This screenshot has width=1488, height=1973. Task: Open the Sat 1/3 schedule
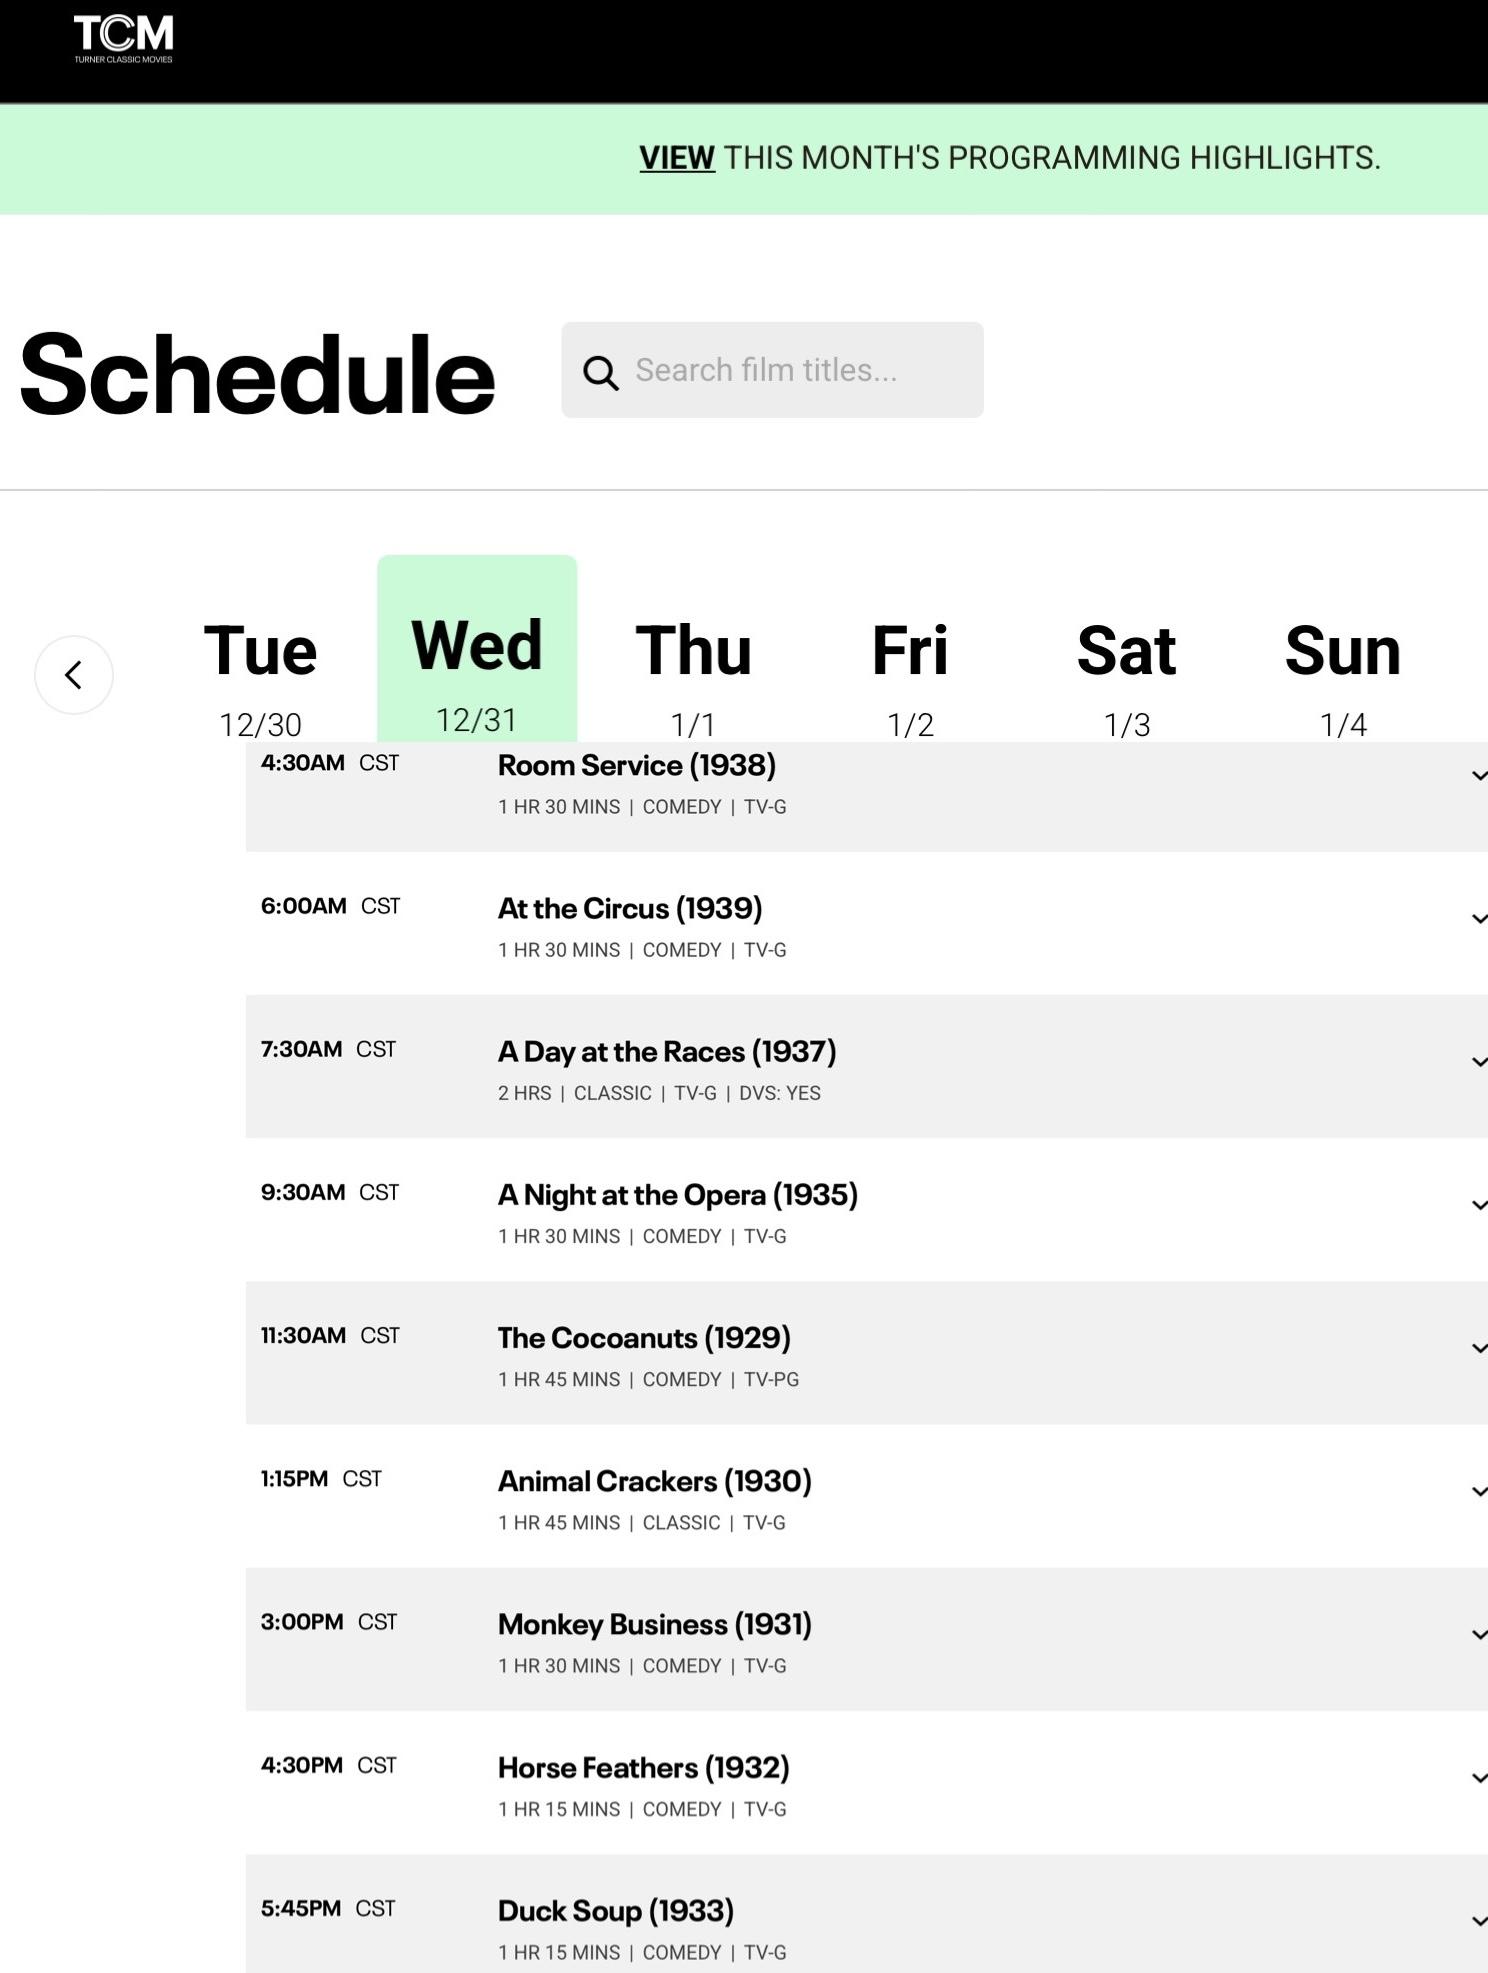1126,675
